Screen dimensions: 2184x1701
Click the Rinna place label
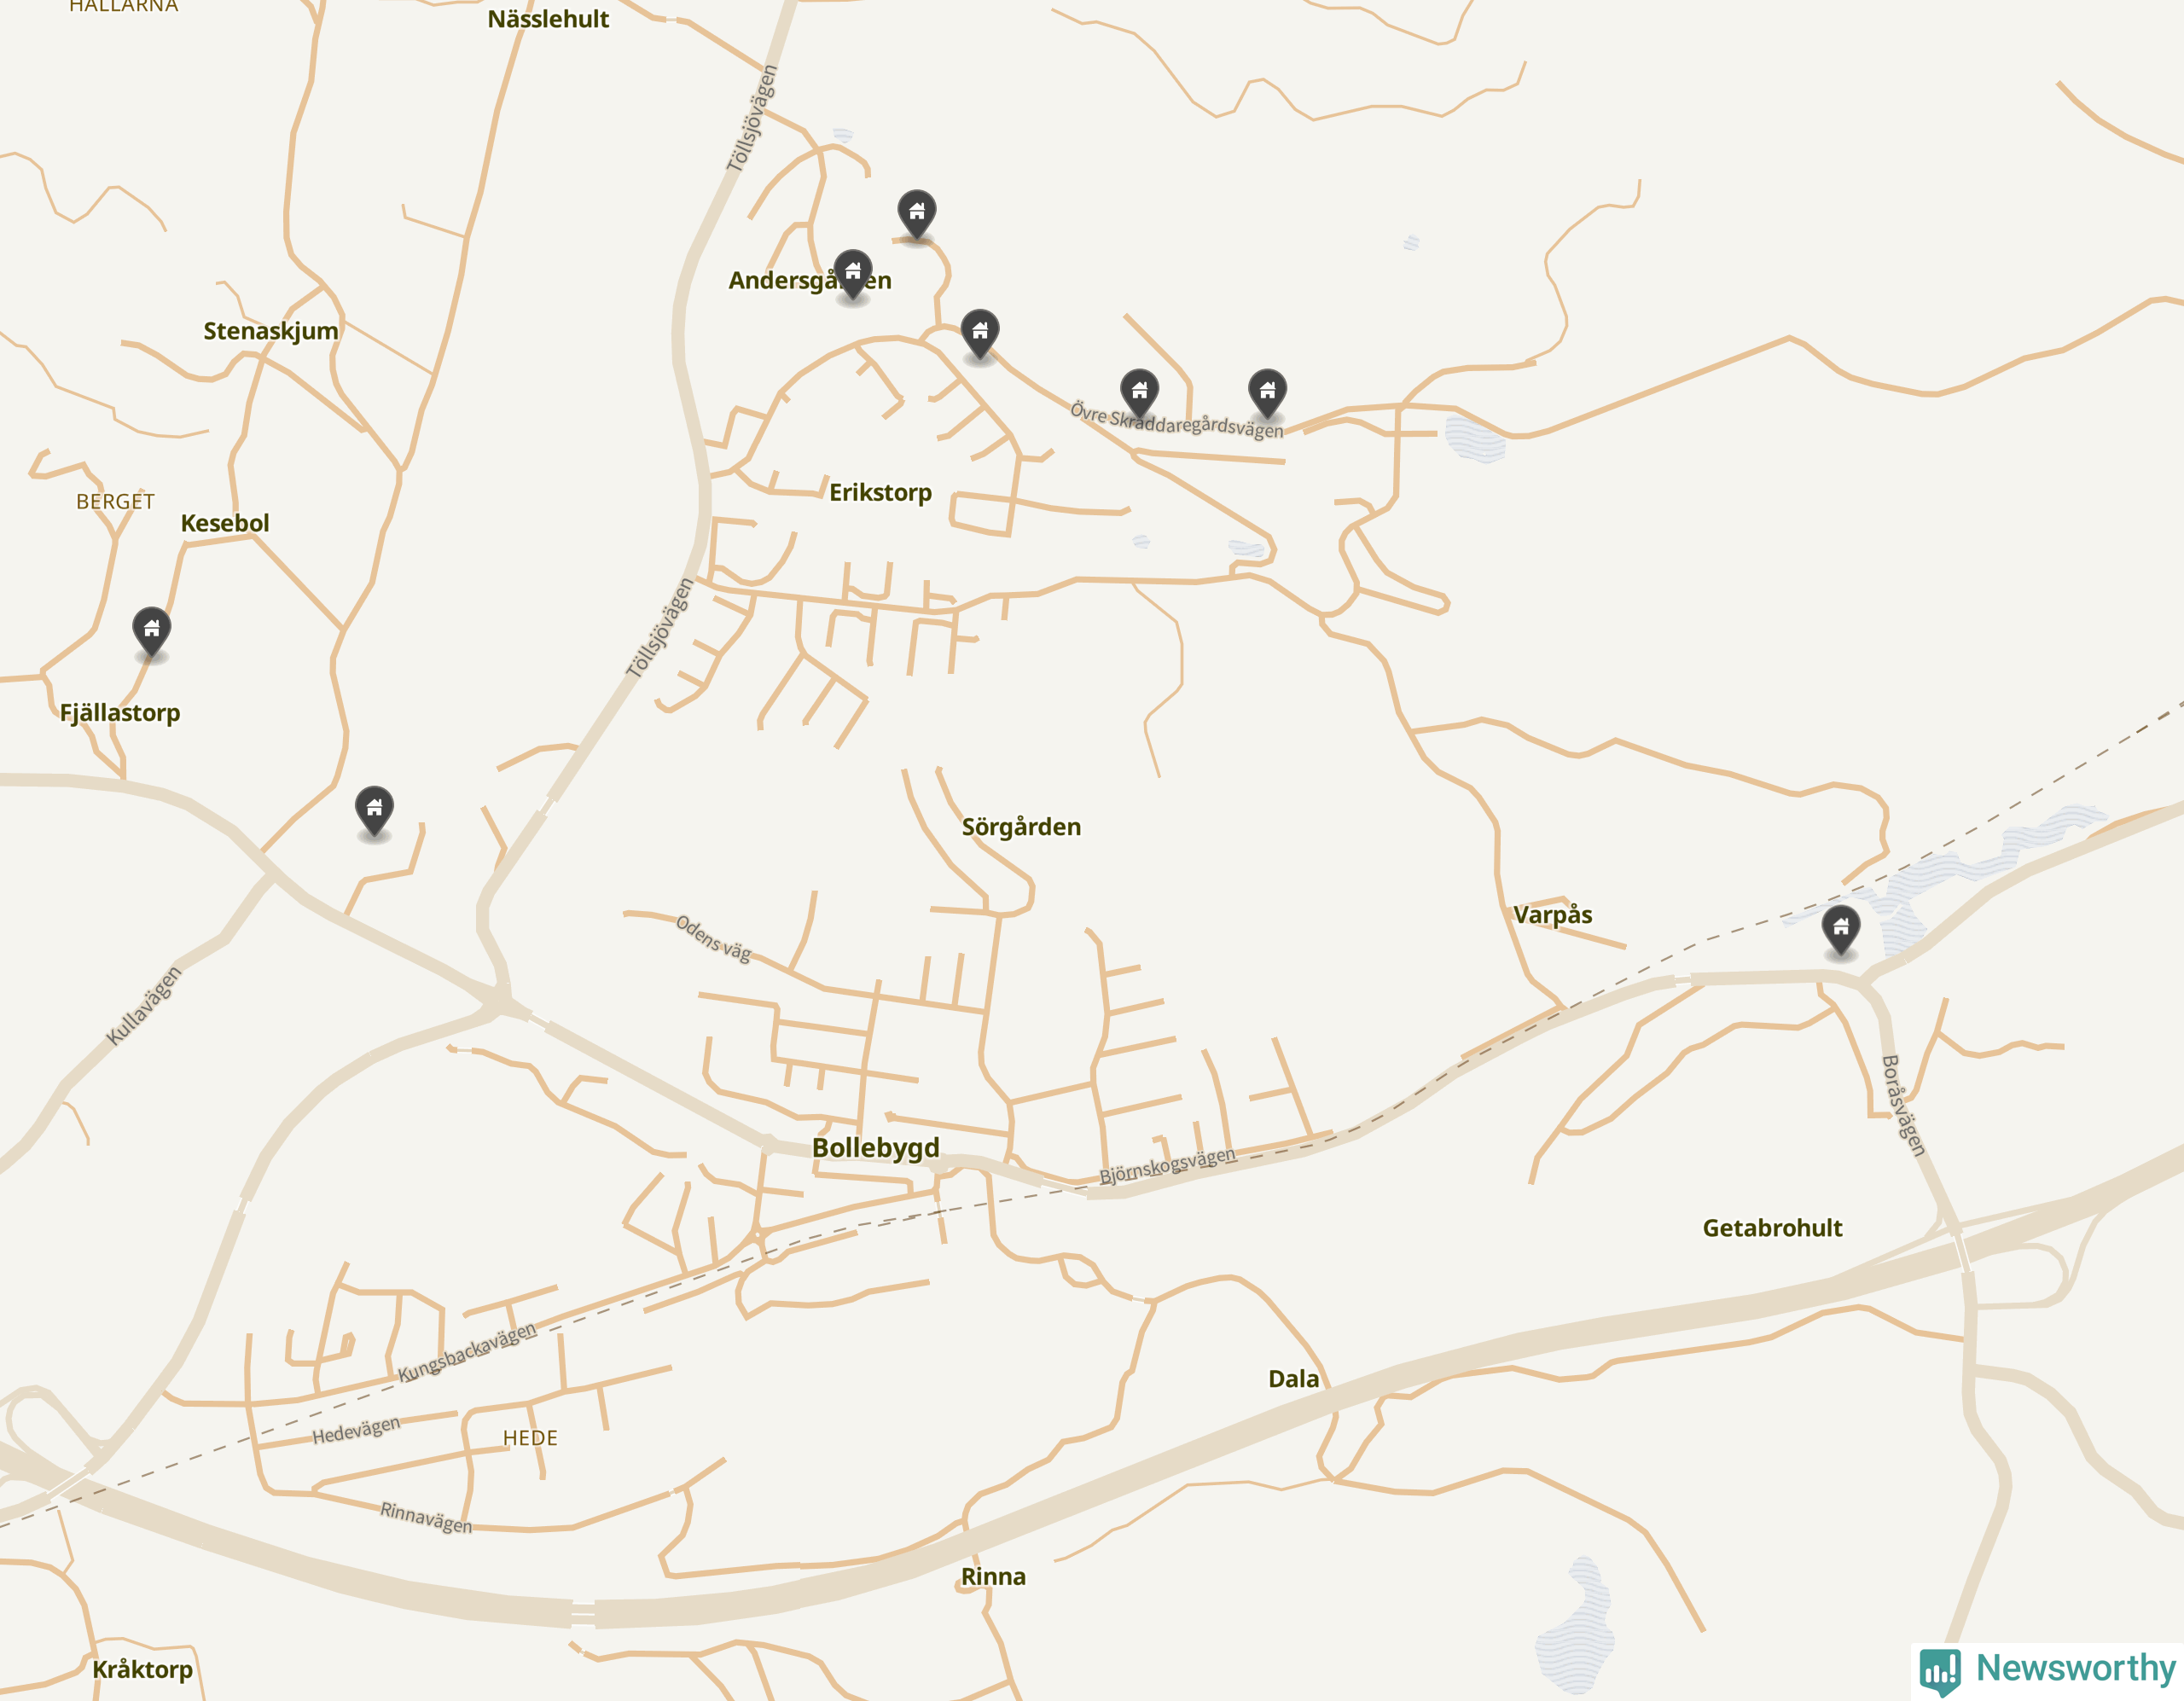click(993, 1577)
